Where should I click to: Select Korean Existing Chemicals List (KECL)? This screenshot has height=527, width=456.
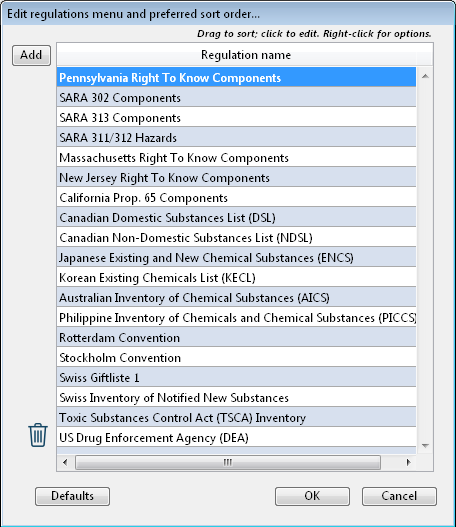[236, 278]
